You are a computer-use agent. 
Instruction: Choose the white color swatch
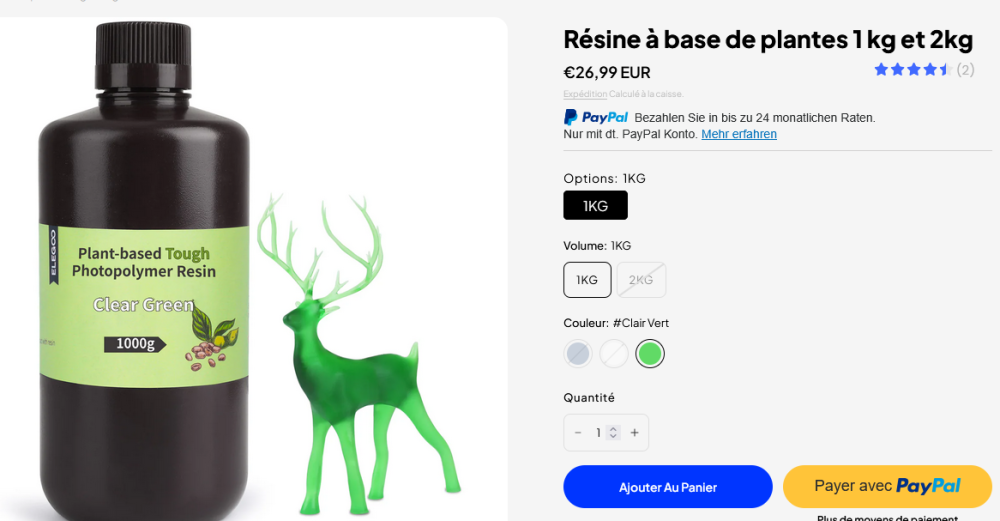pyautogui.click(x=614, y=353)
